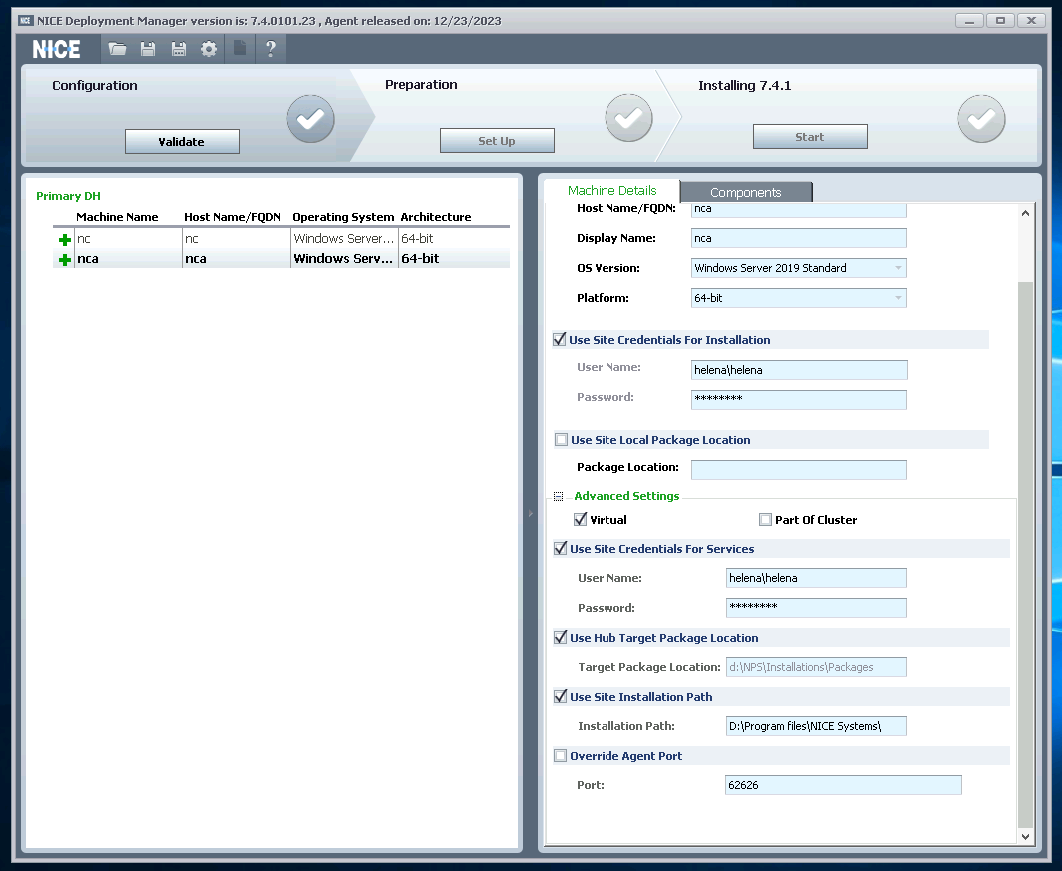
Task: Collapse the Advanced Settings section
Action: pyautogui.click(x=559, y=496)
